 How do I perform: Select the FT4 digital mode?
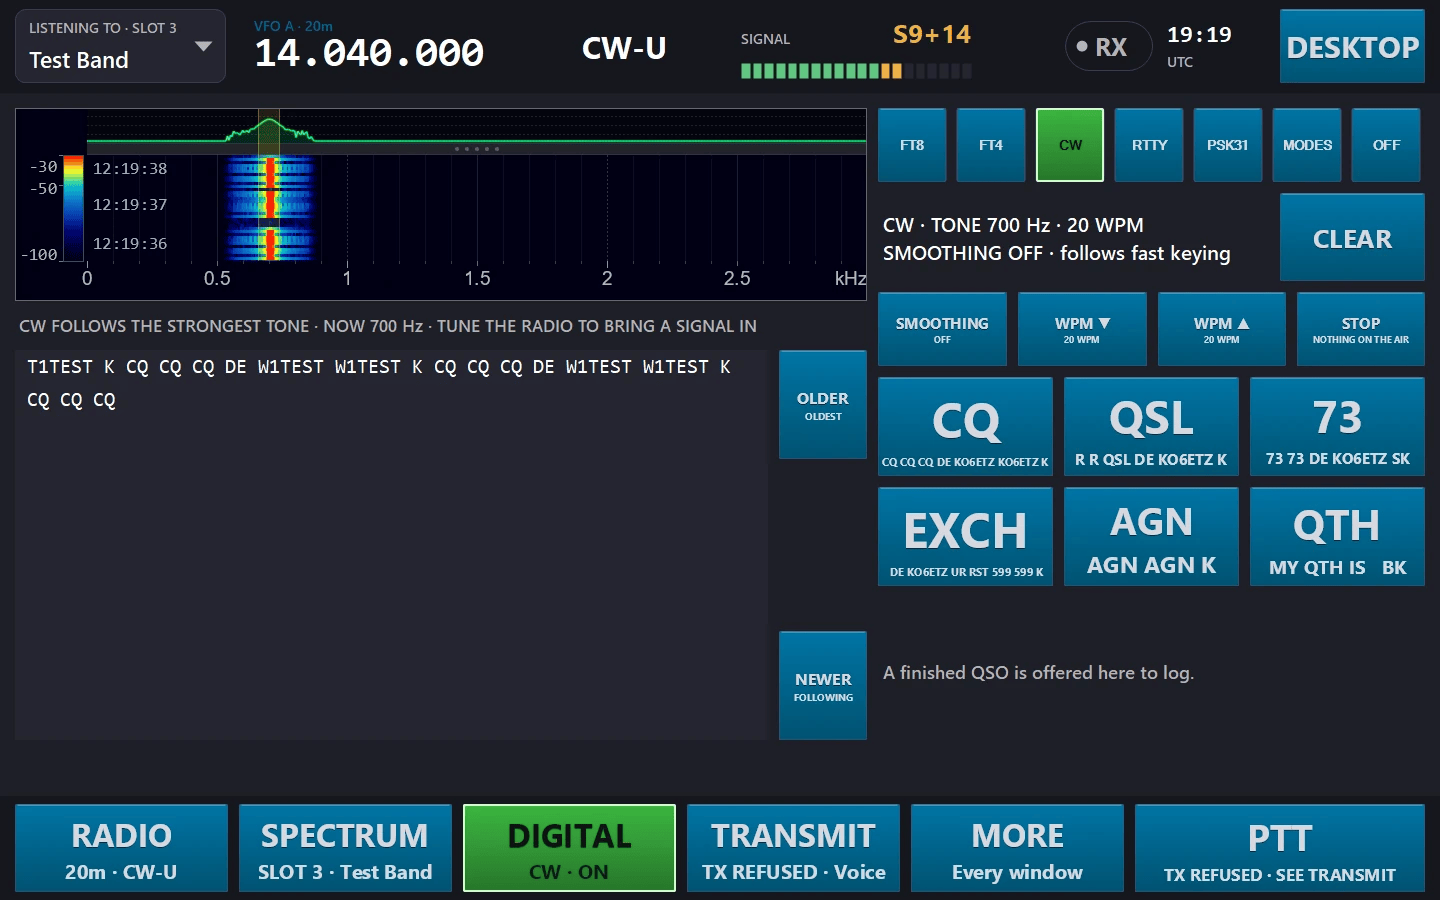[991, 145]
